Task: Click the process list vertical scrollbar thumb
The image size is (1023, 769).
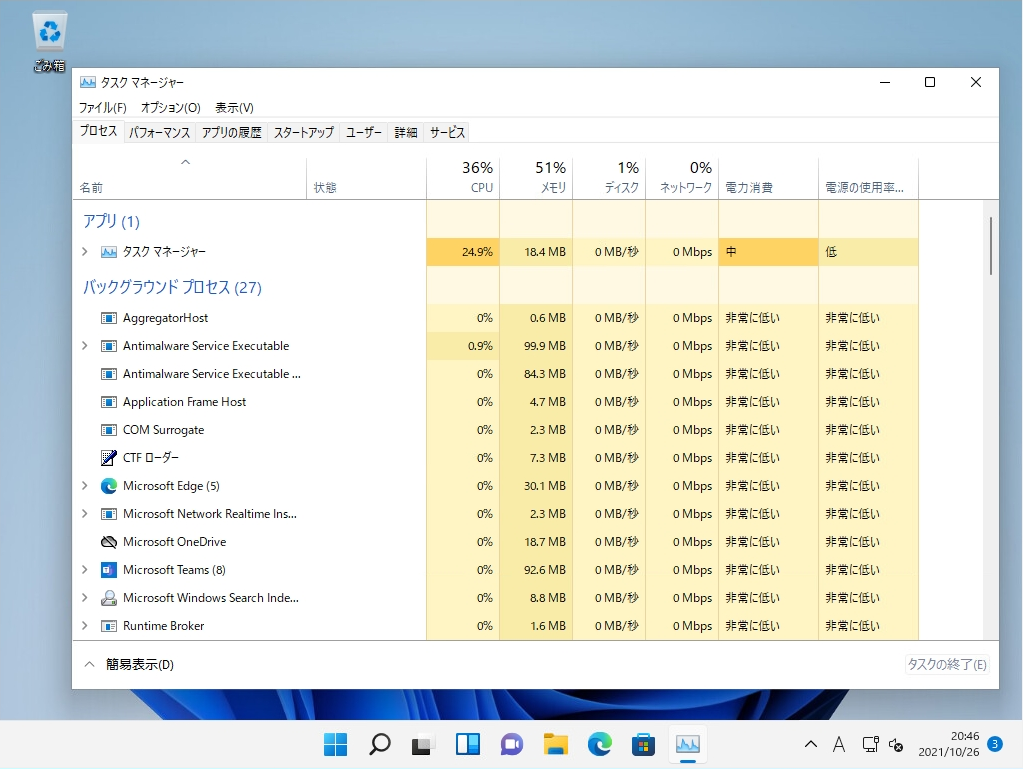Action: click(x=990, y=246)
